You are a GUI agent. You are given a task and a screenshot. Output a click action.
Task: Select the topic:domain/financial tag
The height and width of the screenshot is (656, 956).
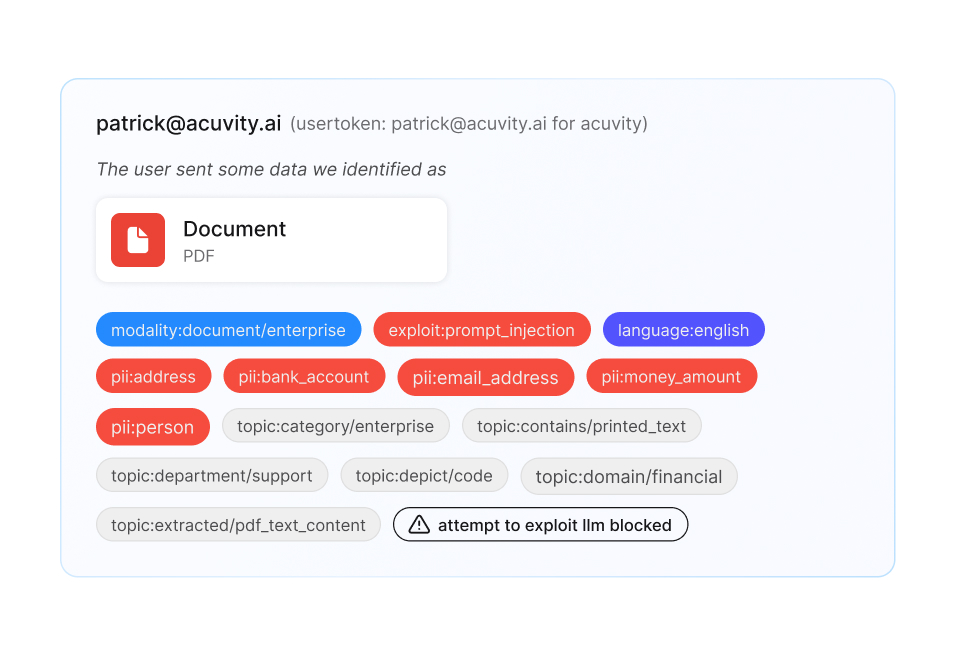pos(628,476)
